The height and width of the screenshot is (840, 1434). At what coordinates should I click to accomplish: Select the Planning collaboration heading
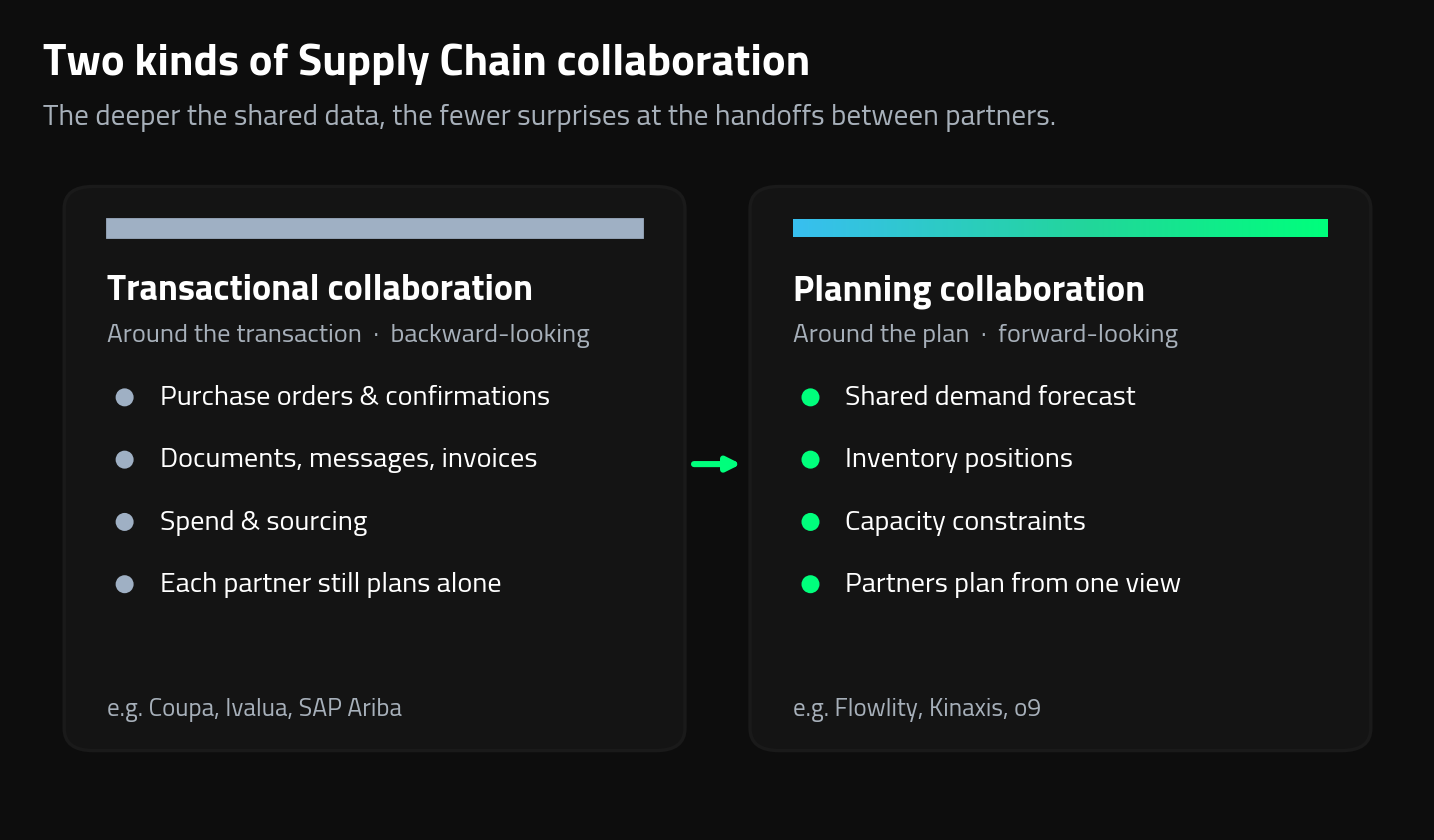click(x=969, y=289)
